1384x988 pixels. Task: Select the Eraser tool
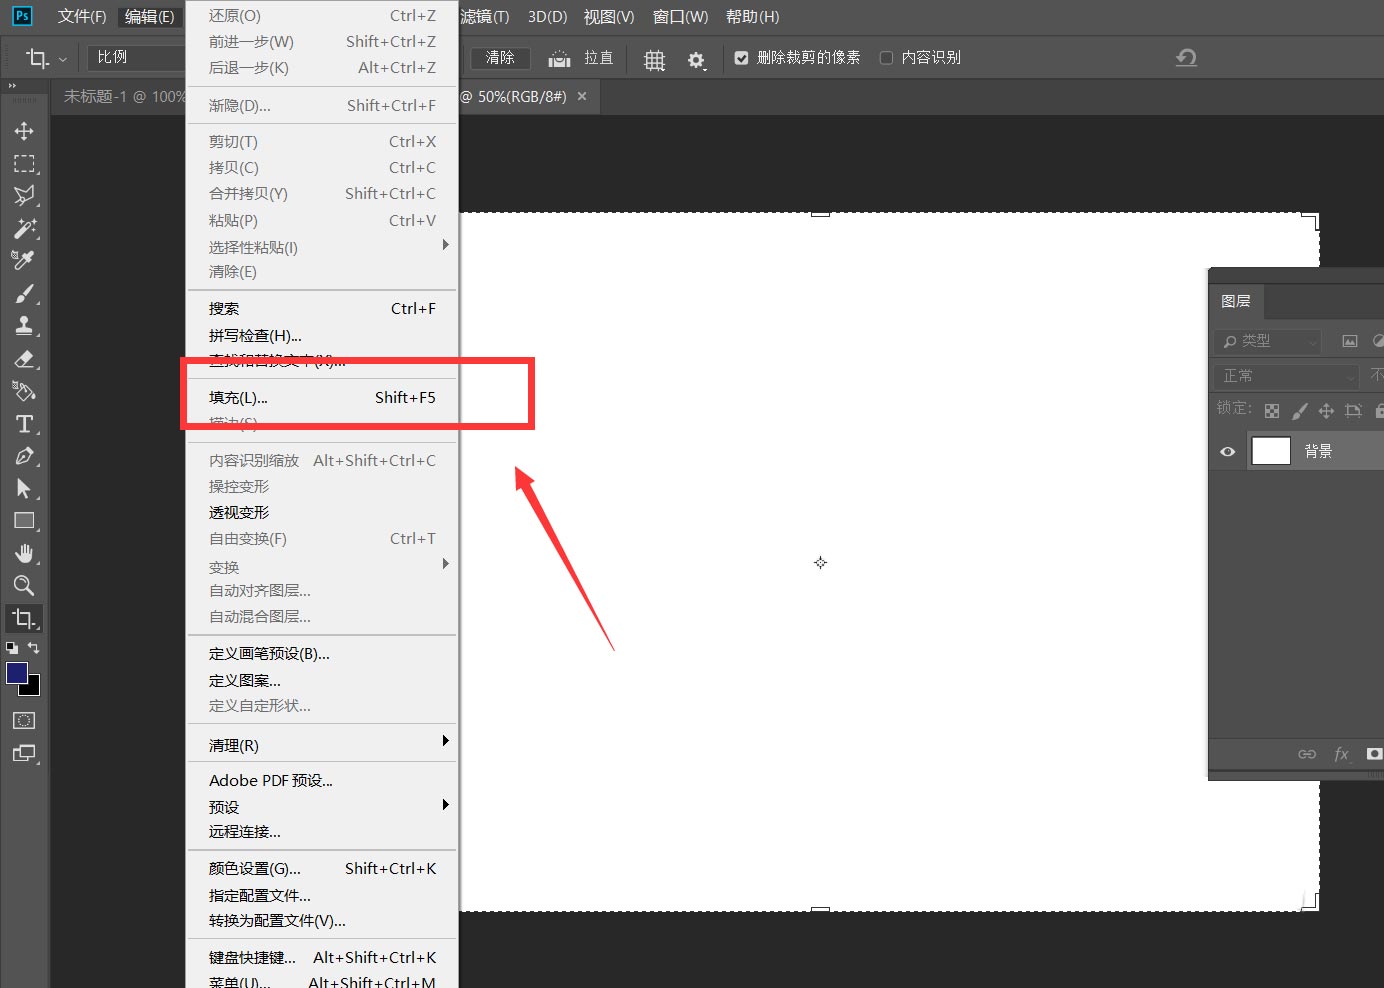point(24,358)
